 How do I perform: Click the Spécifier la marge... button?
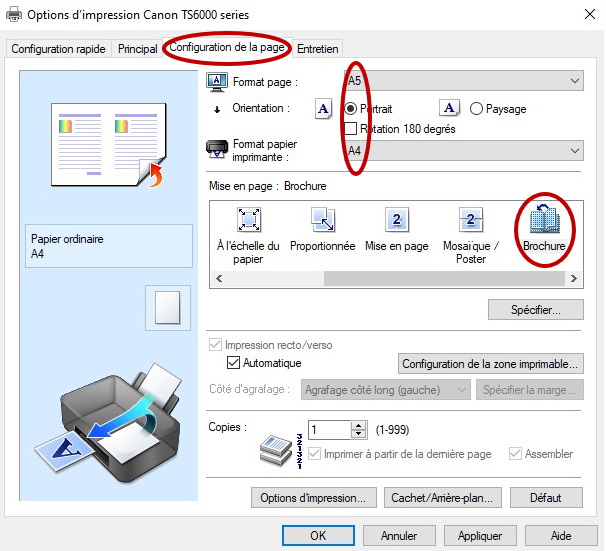[530, 389]
